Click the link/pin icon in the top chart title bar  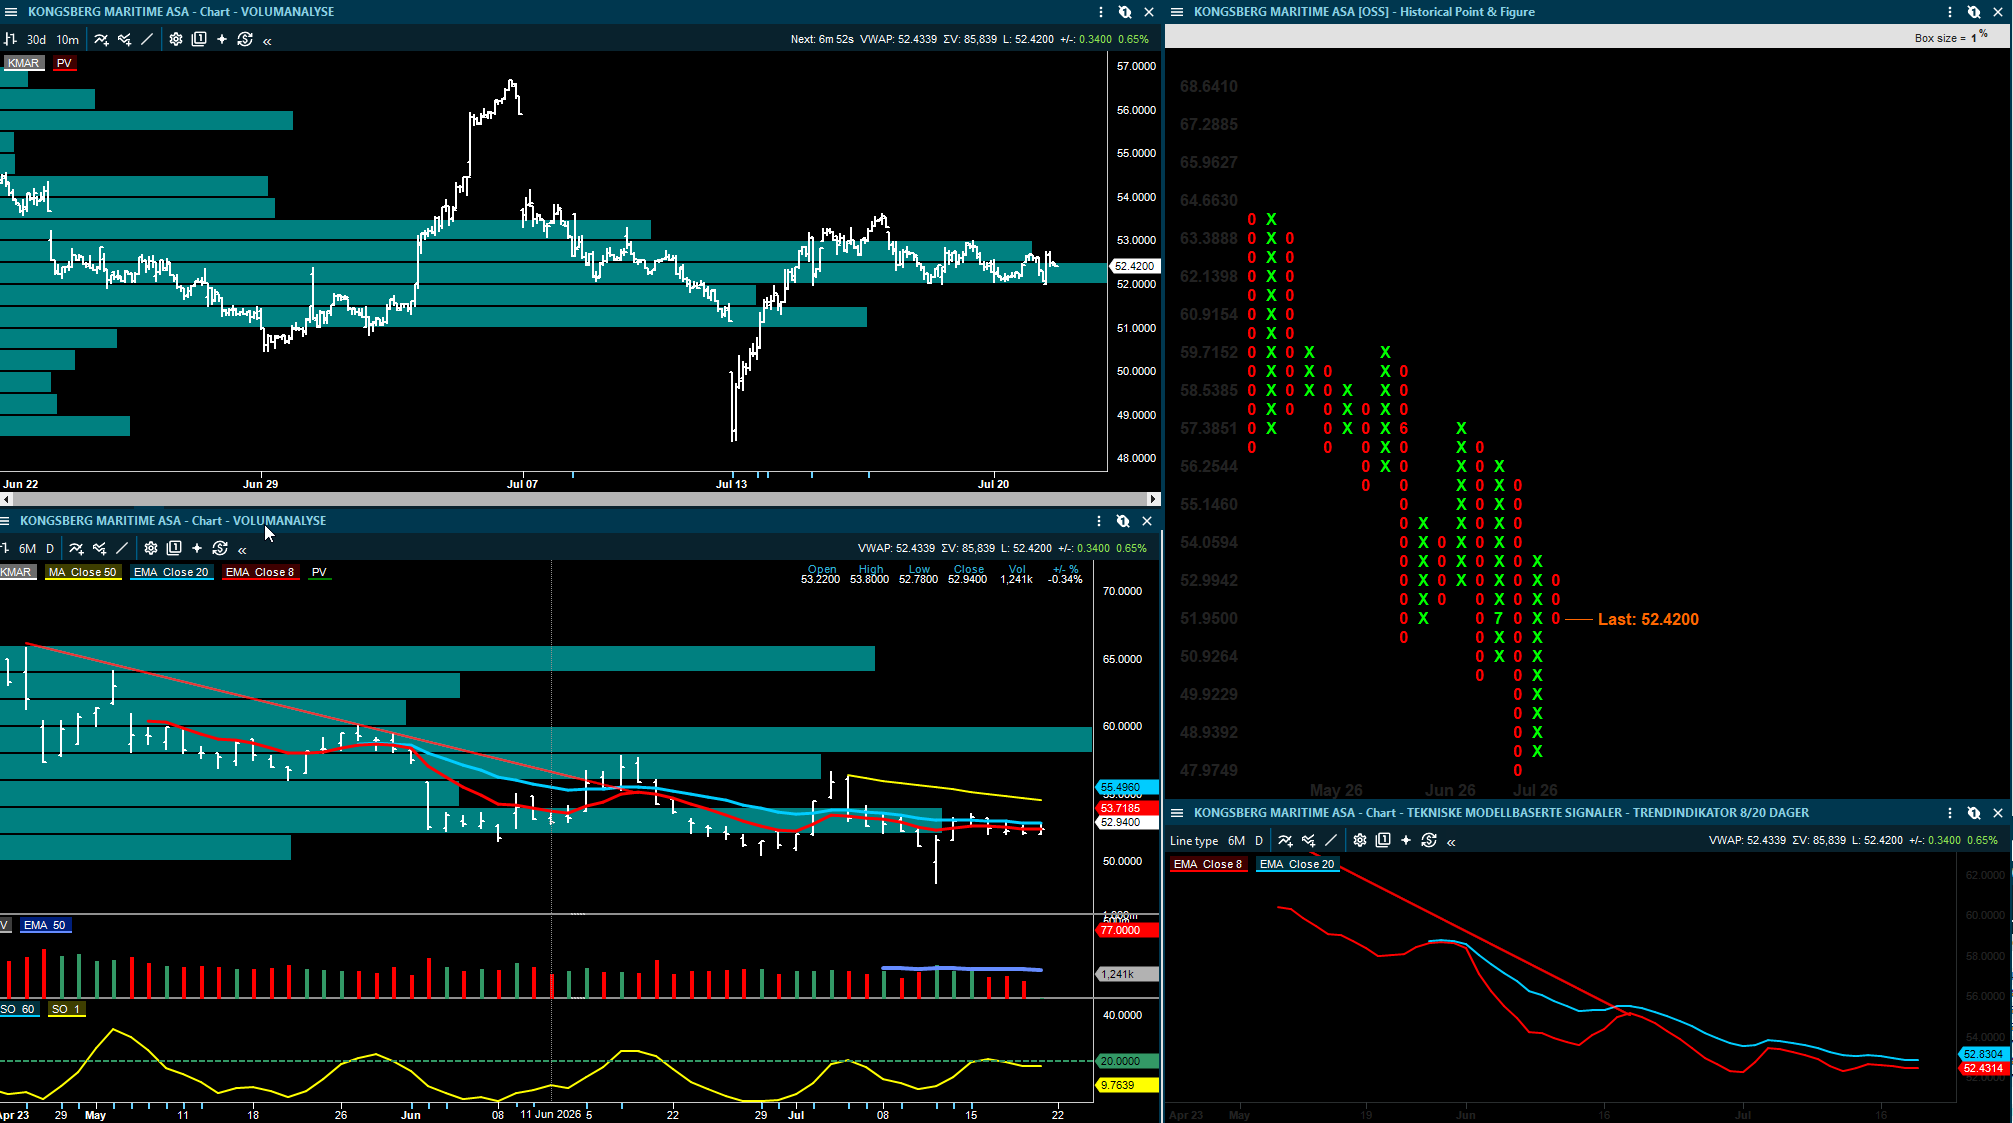coord(1125,12)
